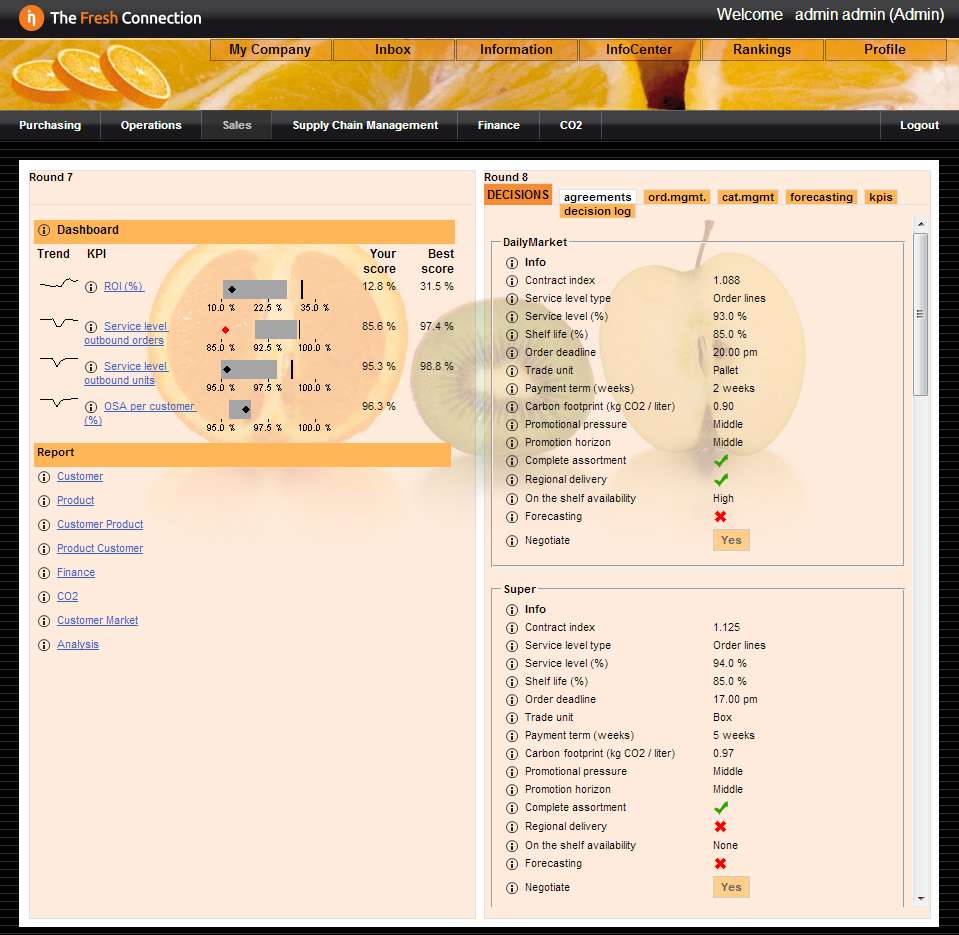Click info icon next to Product Customer report

(44, 549)
